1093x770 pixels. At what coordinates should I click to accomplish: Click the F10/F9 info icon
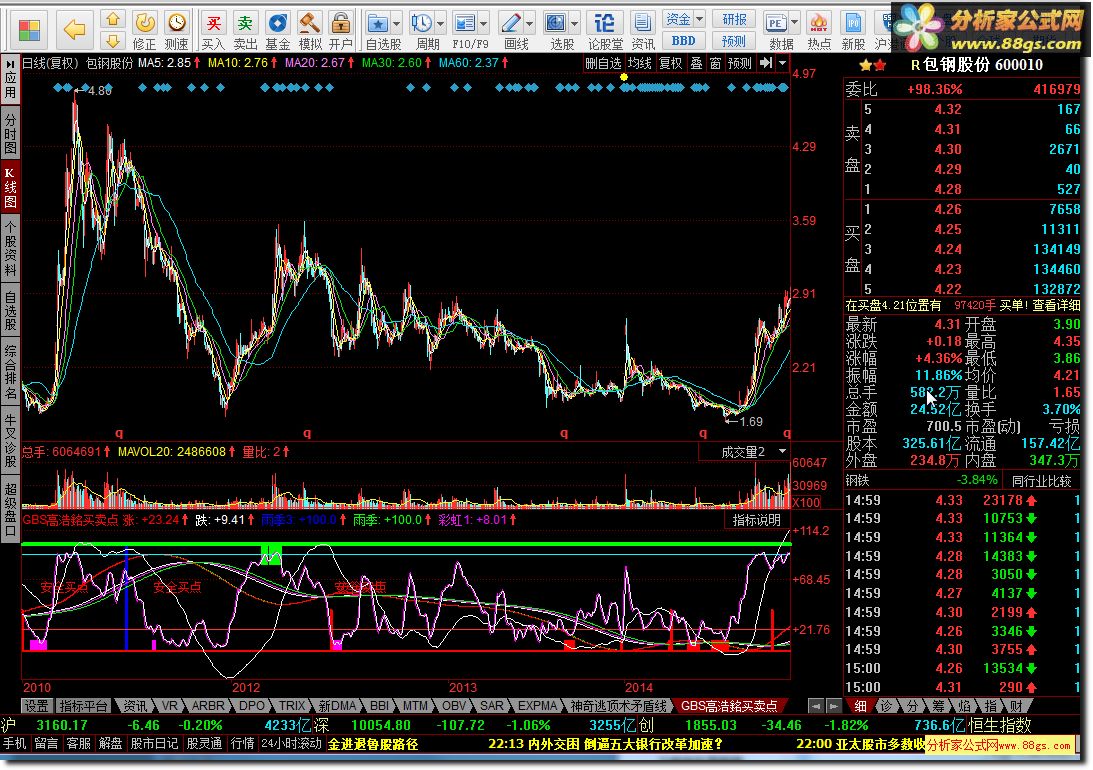[464, 23]
